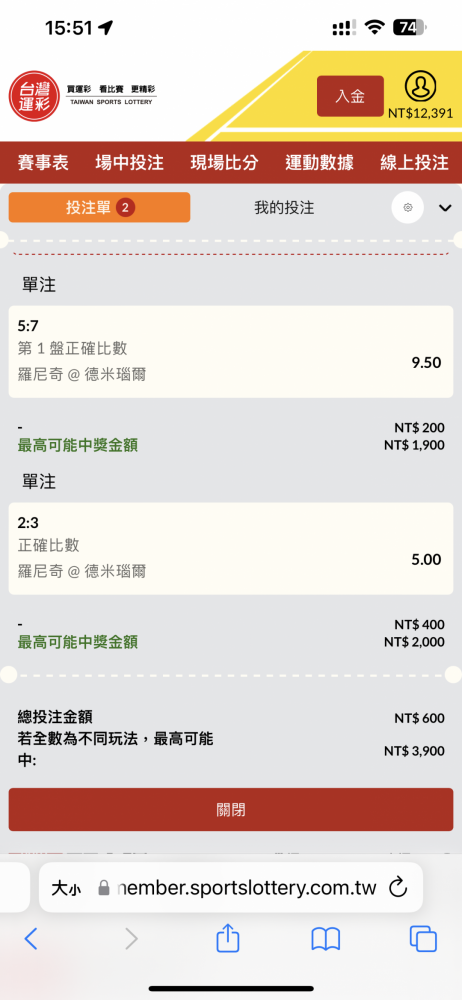The image size is (462, 1000).
Task: Open 場中投注 menu item
Action: coord(130,163)
